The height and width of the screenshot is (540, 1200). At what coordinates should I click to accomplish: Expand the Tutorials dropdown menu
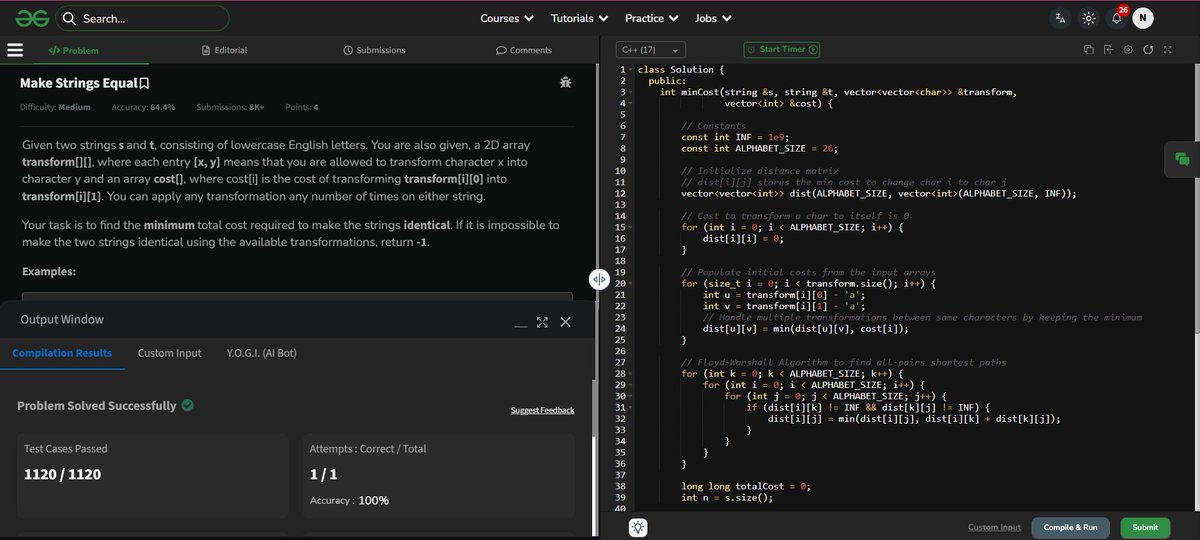pos(580,18)
